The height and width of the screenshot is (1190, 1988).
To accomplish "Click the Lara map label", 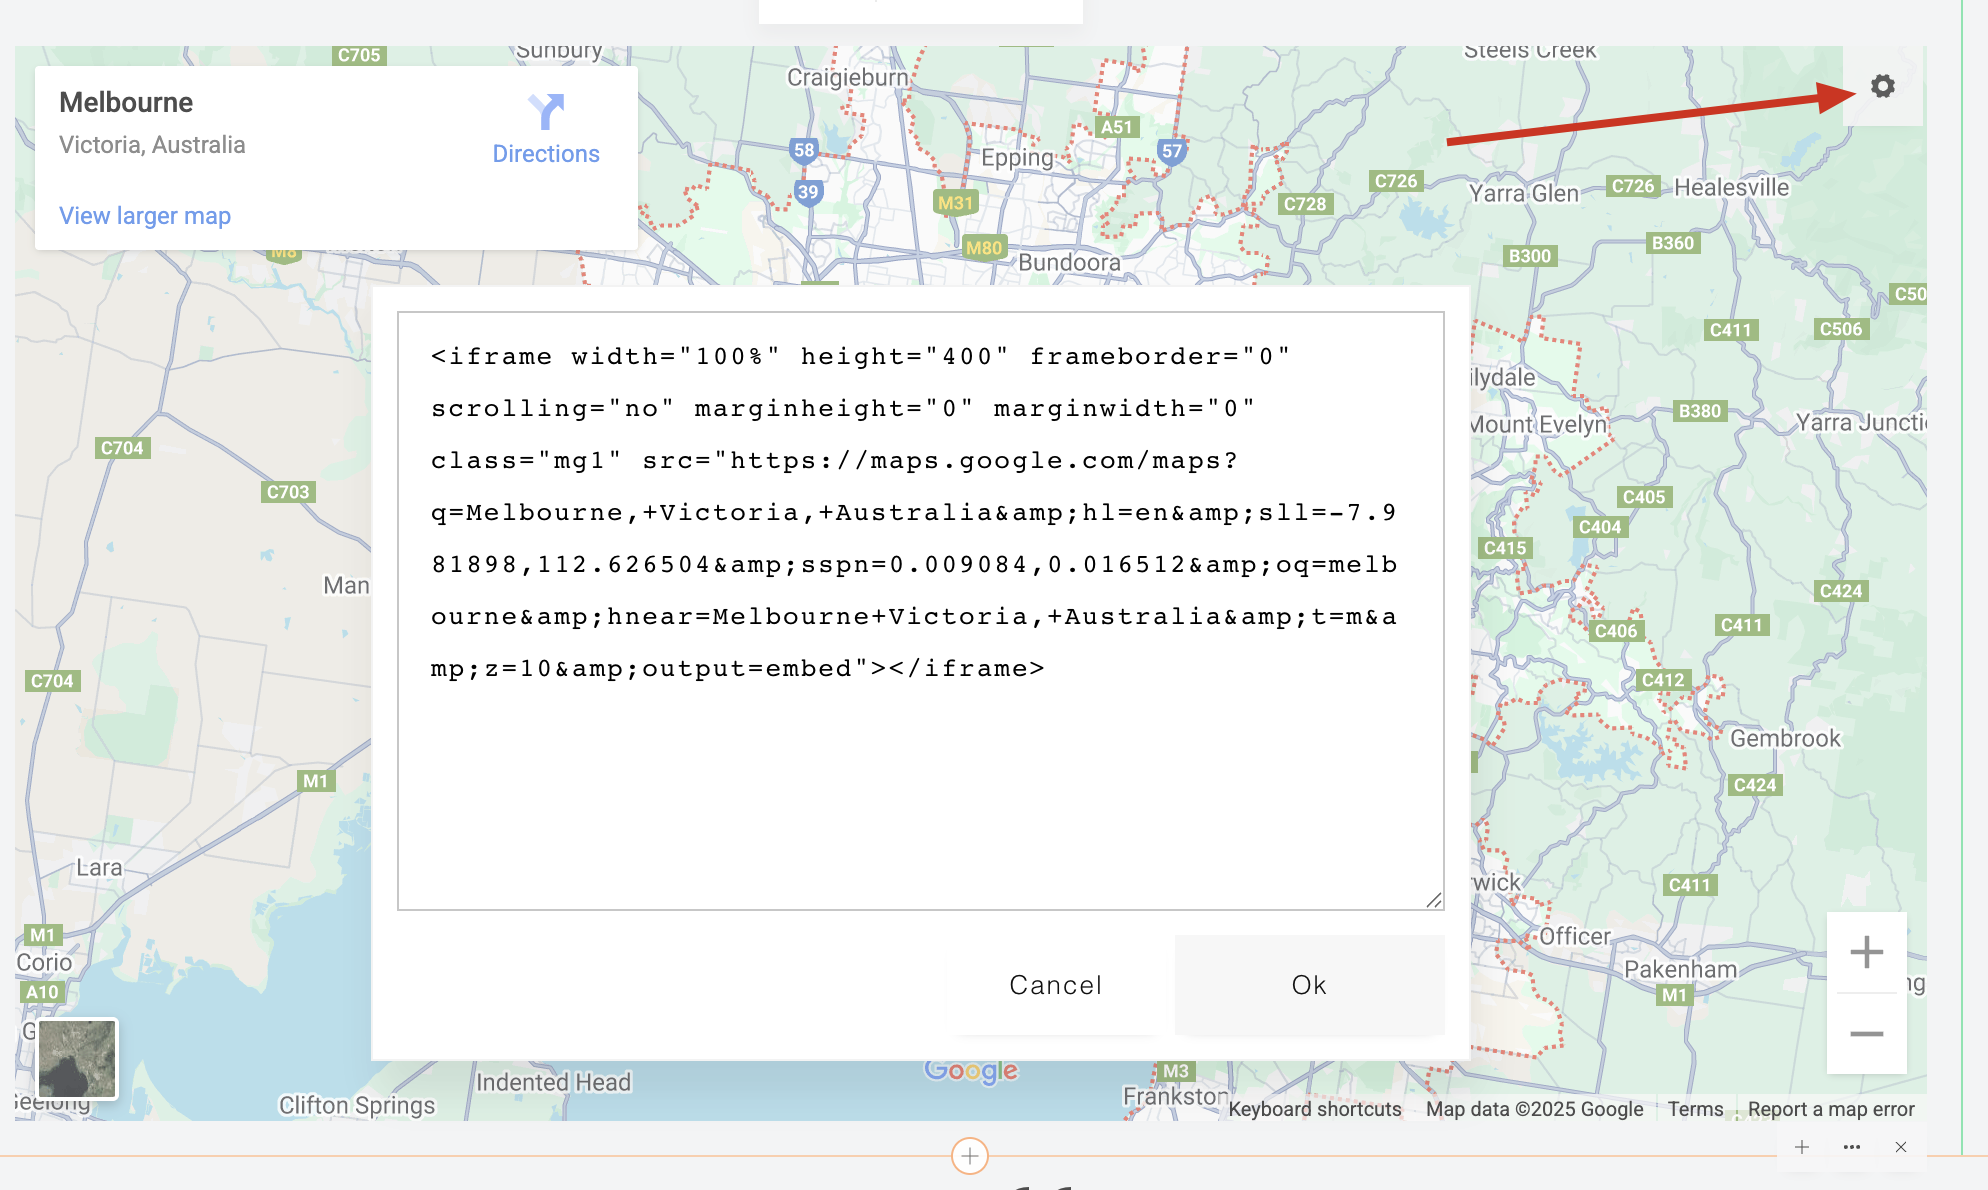I will [x=99, y=868].
